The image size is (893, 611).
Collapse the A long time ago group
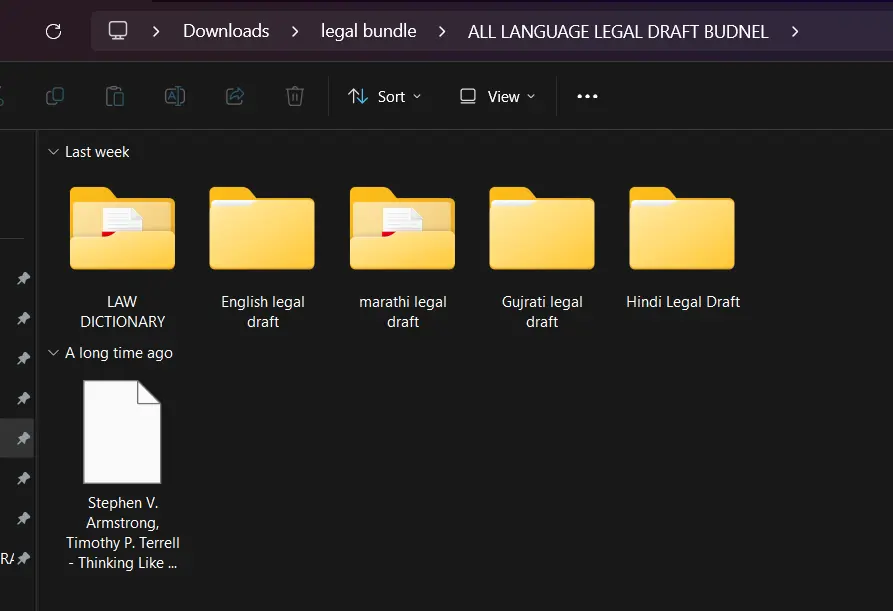pyautogui.click(x=53, y=353)
